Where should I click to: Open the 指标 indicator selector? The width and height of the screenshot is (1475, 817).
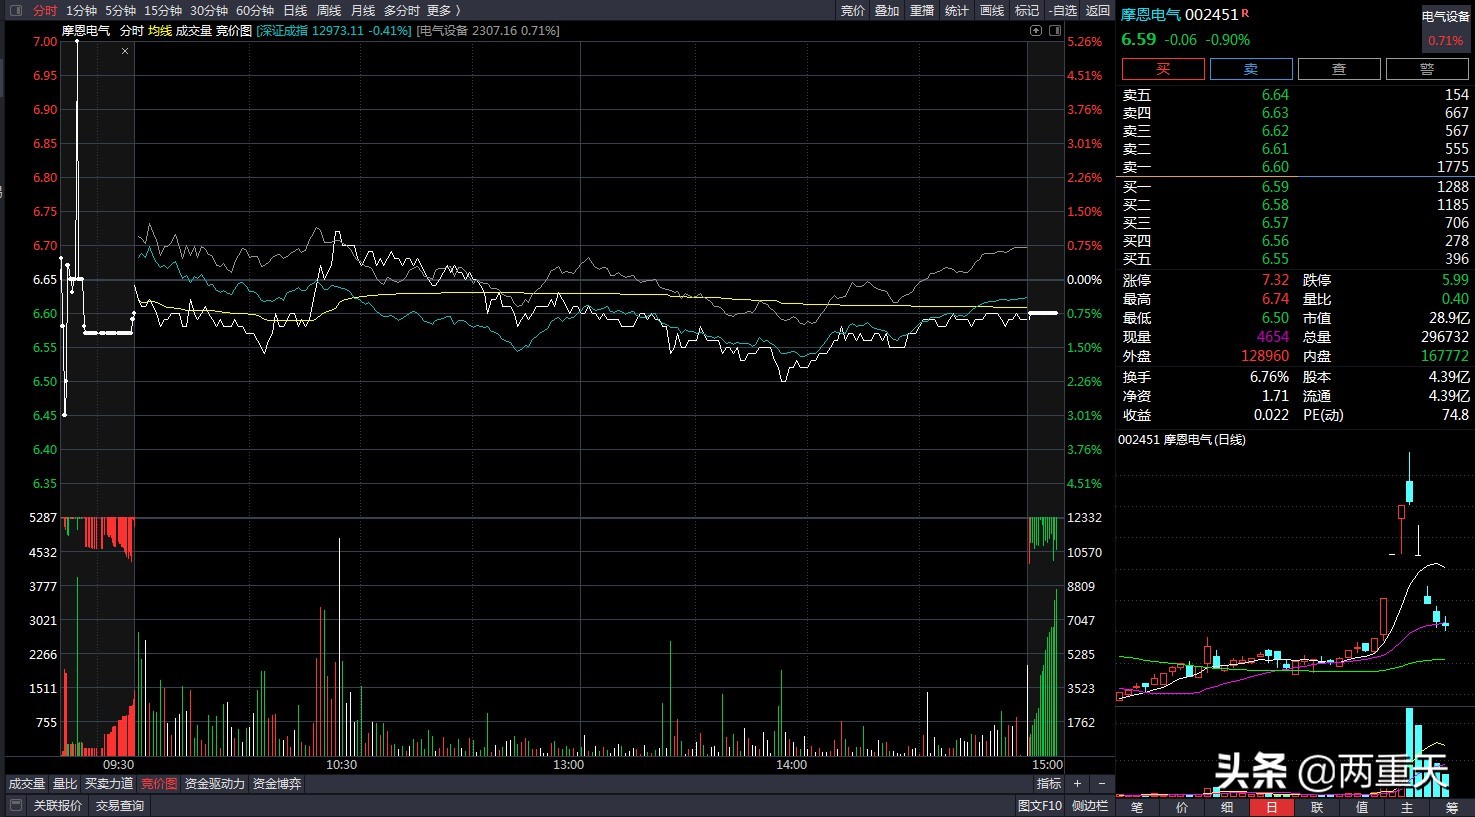point(1048,784)
